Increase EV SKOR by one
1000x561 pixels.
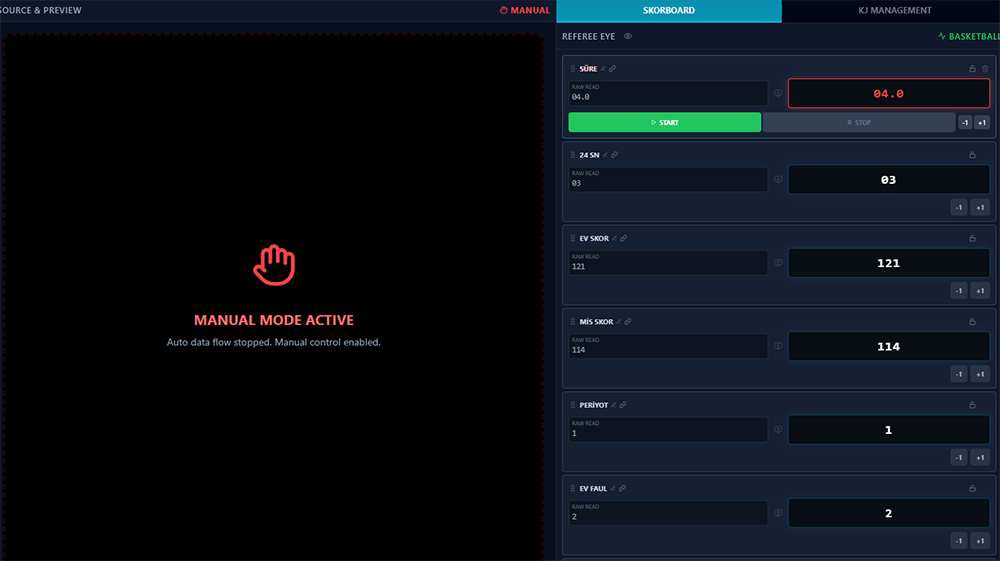pyautogui.click(x=980, y=291)
